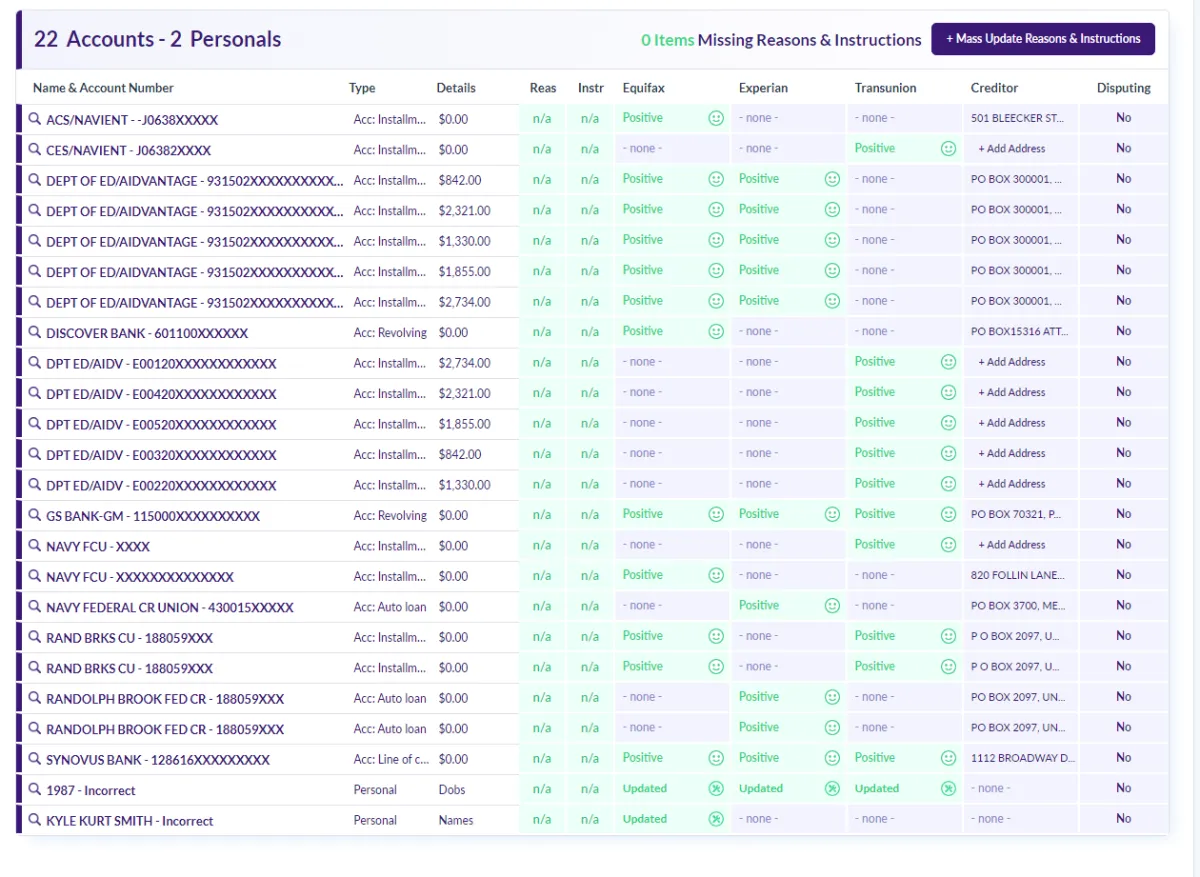Click PO BOX15316 ATT creditor cell
The width and height of the screenshot is (1200, 877).
(x=1018, y=331)
